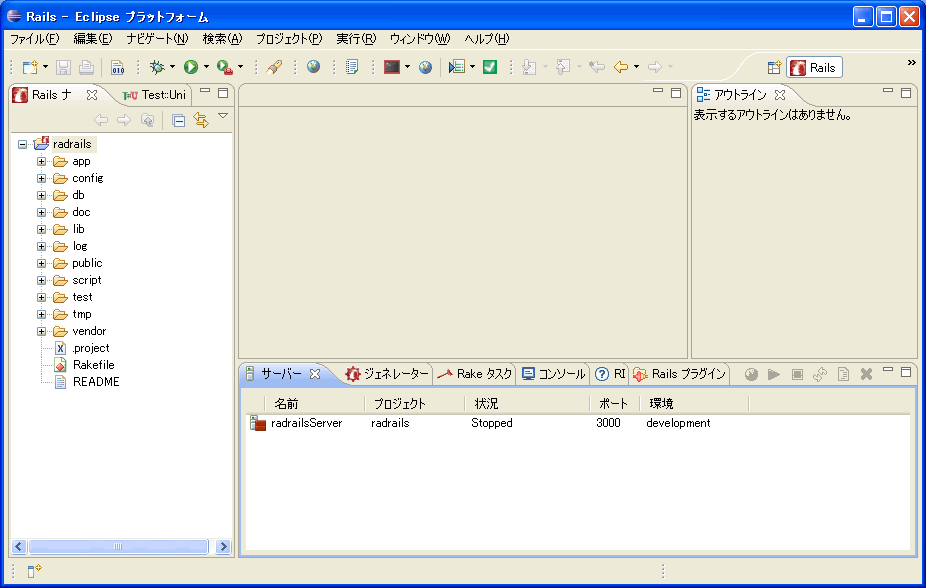
Task: Click the flashlight Search icon
Action: (274, 67)
